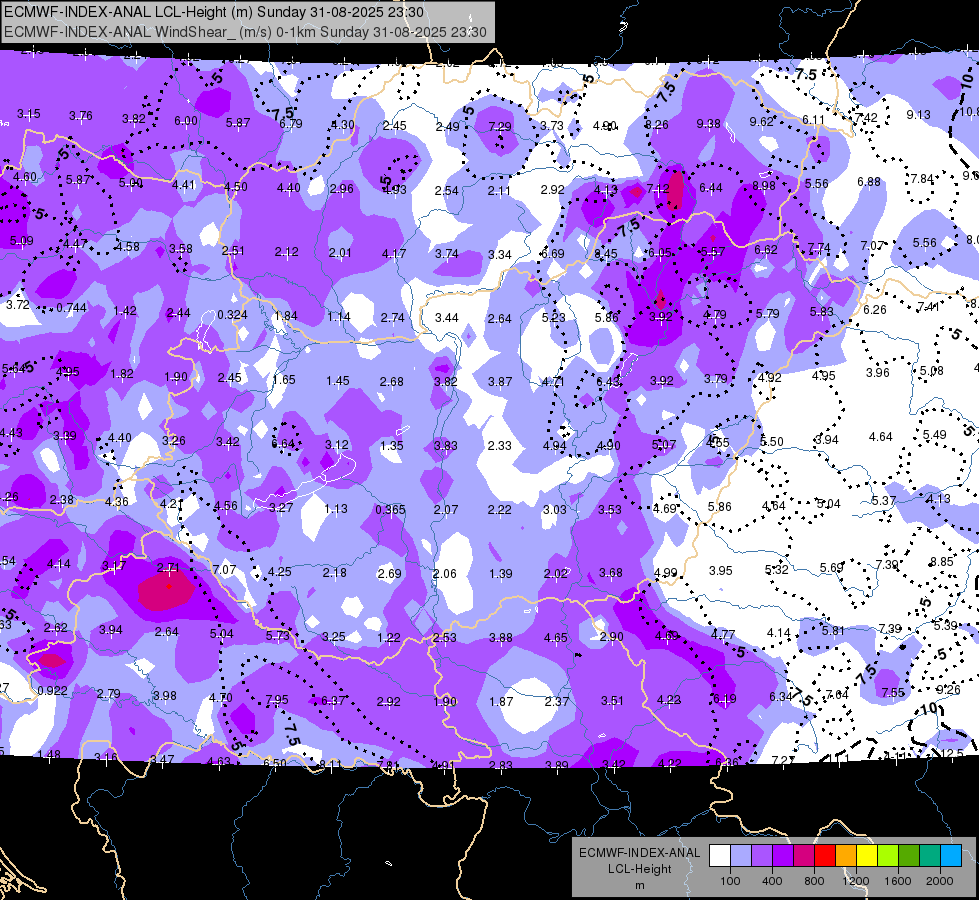
Task: Click the WindShear 0-1km header line
Action: click(x=245, y=32)
